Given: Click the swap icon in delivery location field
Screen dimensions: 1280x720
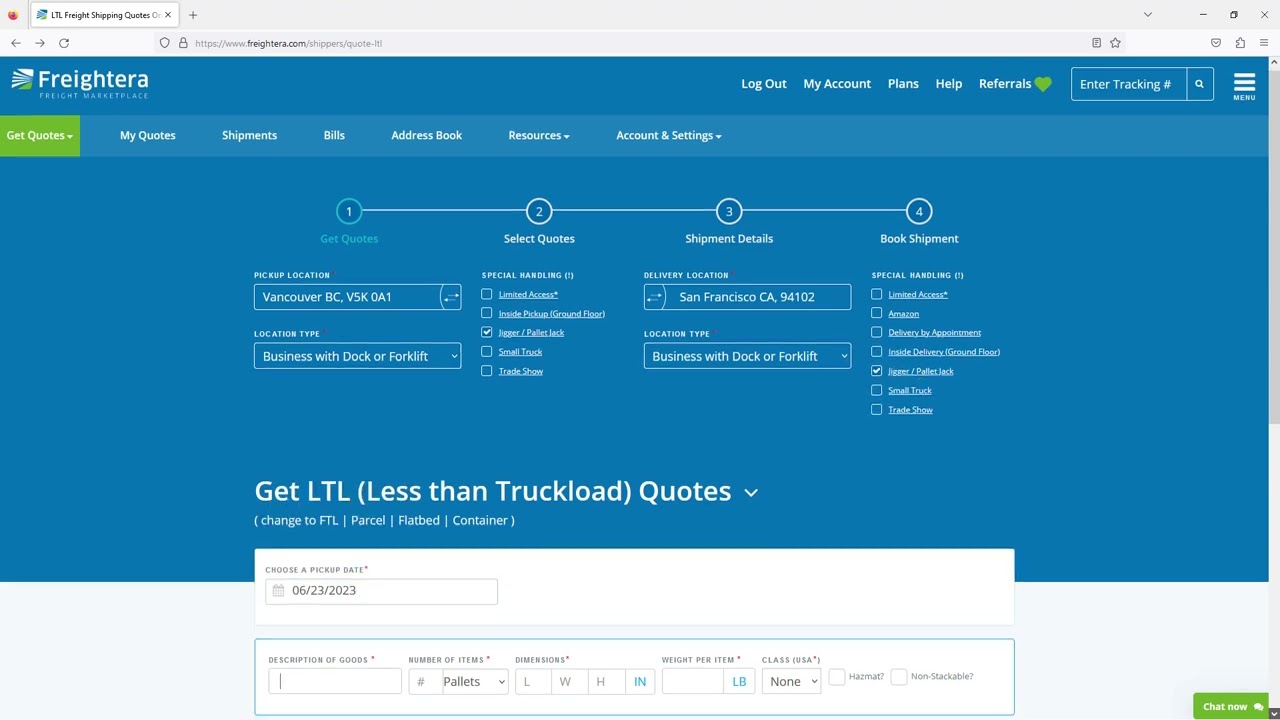Looking at the screenshot, I should pos(655,297).
